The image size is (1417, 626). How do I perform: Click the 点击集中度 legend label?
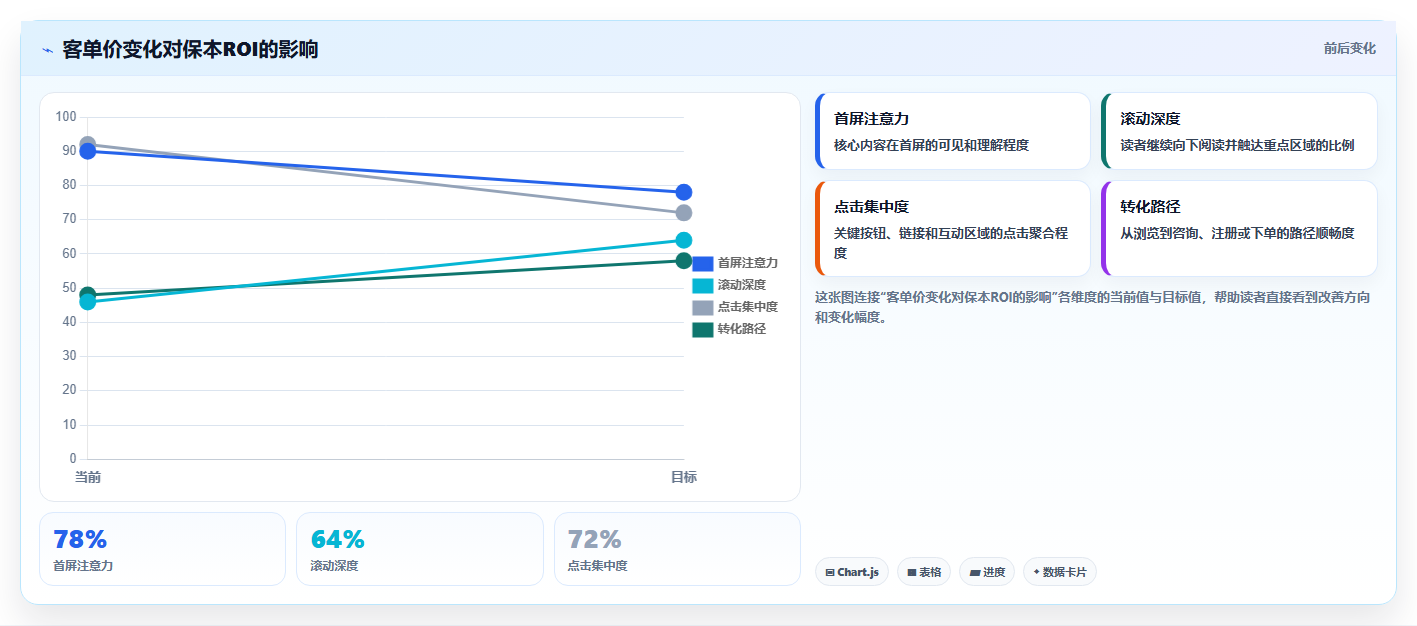(748, 307)
